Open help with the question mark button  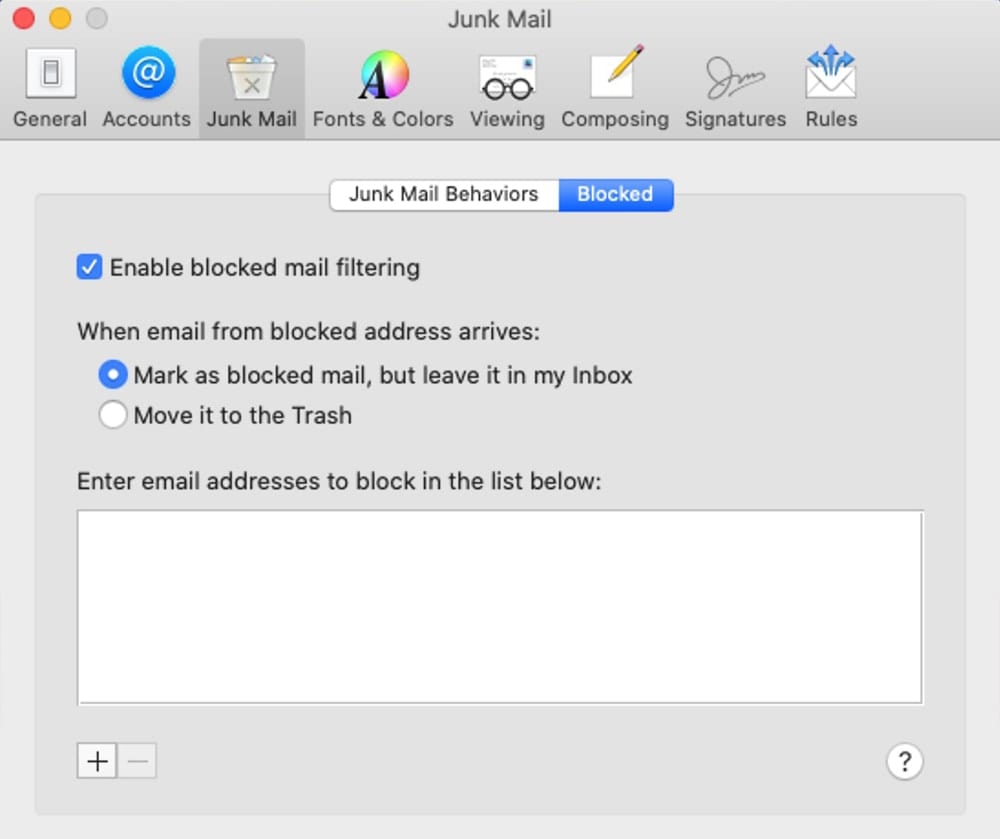[x=904, y=762]
